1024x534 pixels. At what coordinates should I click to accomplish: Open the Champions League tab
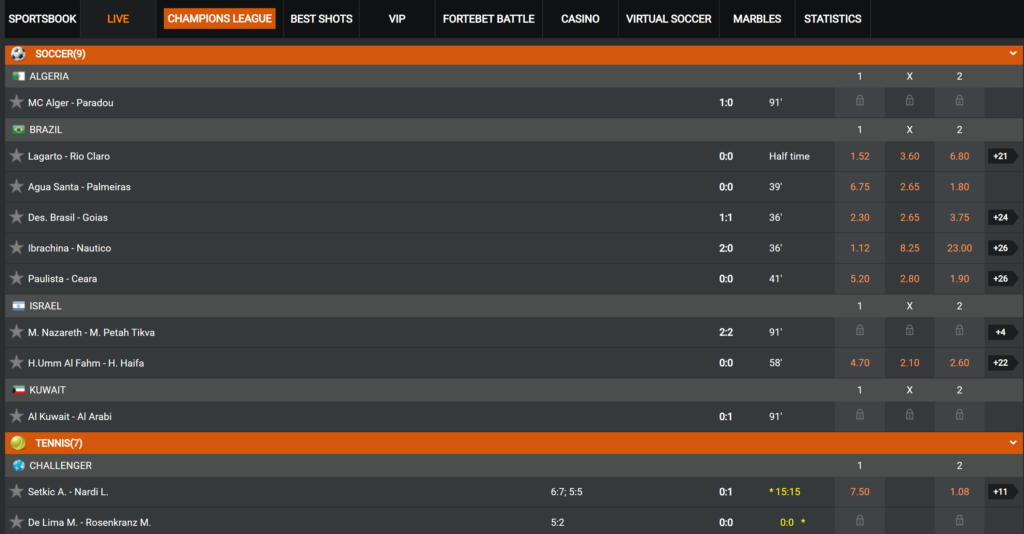[x=219, y=19]
